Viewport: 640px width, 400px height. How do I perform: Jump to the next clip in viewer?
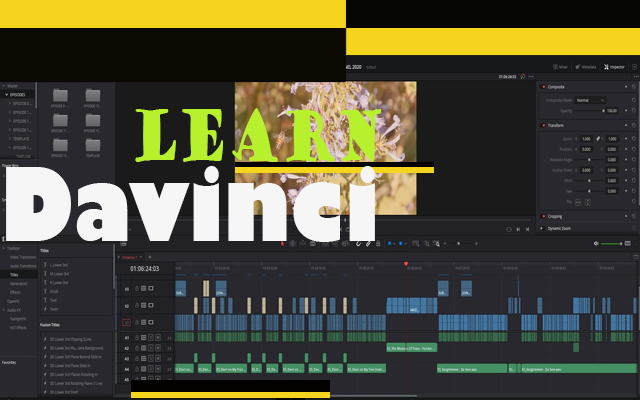[x=518, y=229]
